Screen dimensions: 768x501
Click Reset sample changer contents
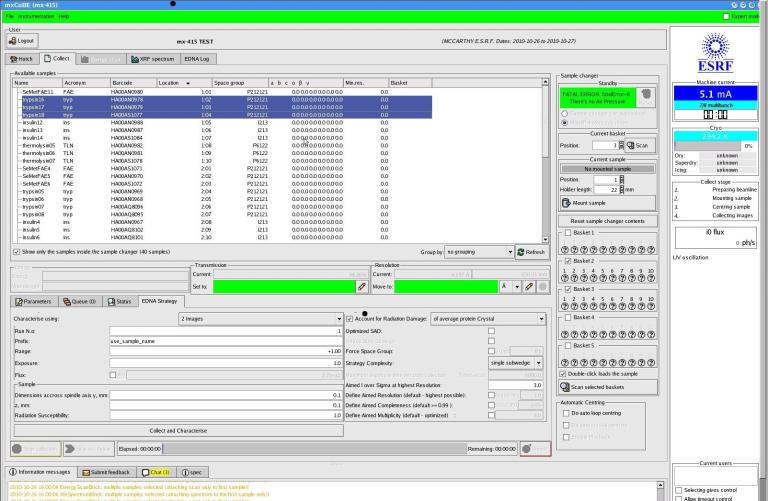(605, 219)
